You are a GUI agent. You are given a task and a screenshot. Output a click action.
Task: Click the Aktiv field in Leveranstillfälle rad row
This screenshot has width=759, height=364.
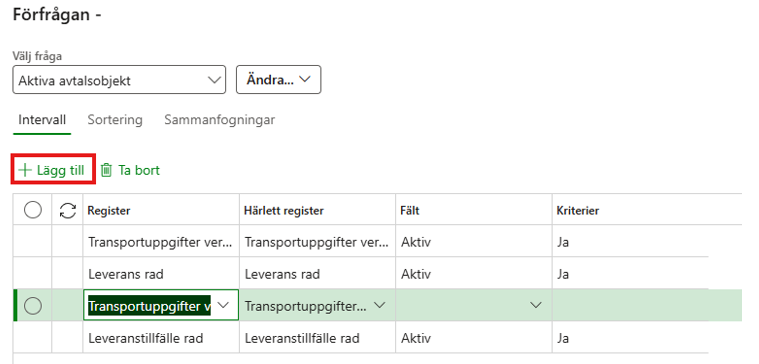pyautogui.click(x=473, y=337)
